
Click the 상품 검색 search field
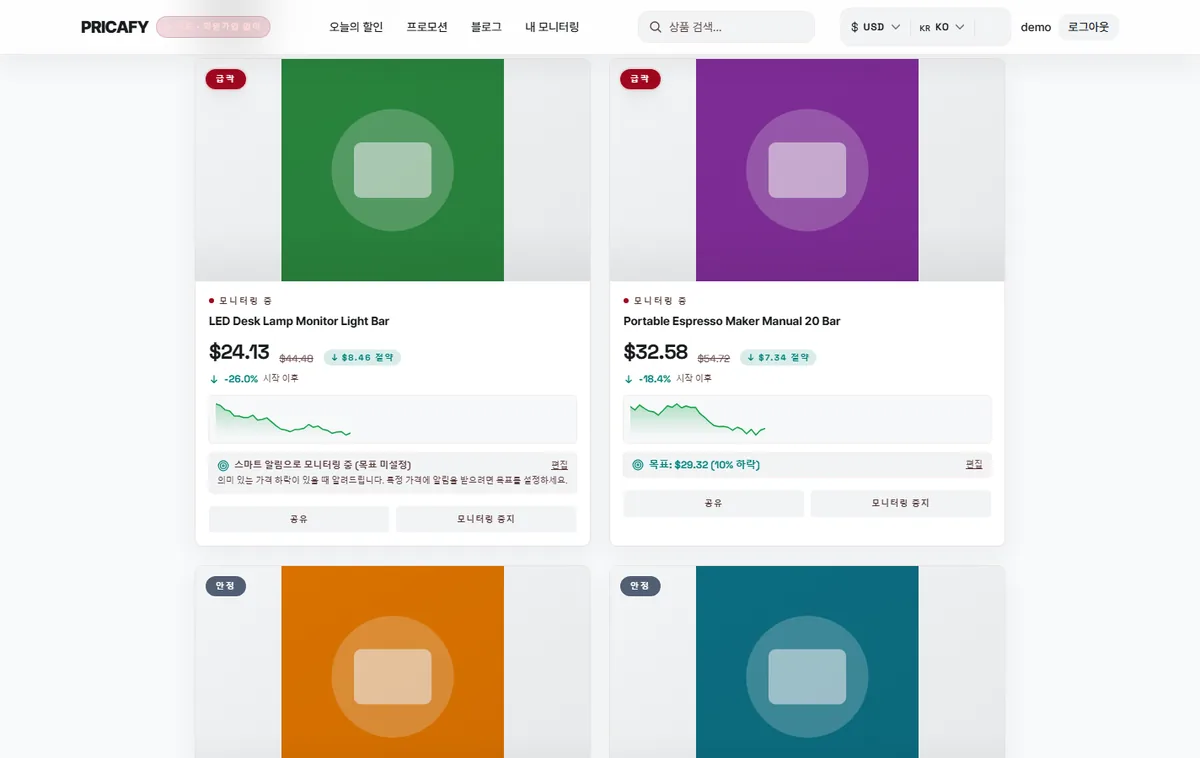[726, 27]
